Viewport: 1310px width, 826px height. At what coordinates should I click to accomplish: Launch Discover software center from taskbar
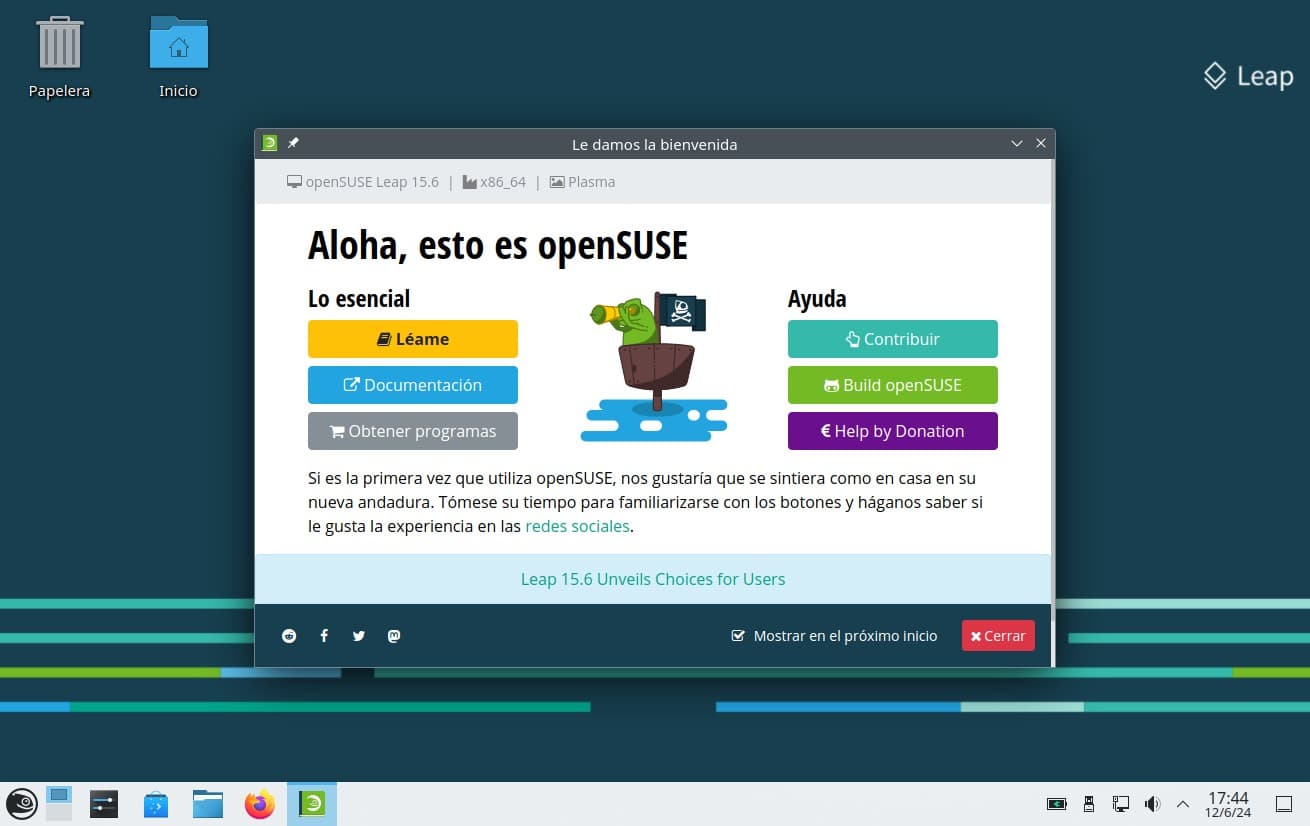[156, 804]
